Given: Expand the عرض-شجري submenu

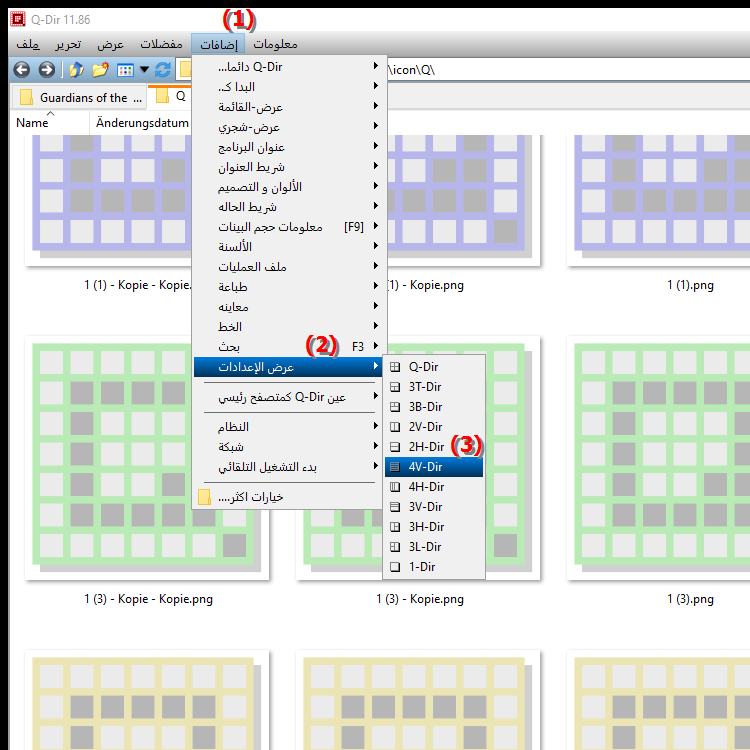Looking at the screenshot, I should 288,127.
